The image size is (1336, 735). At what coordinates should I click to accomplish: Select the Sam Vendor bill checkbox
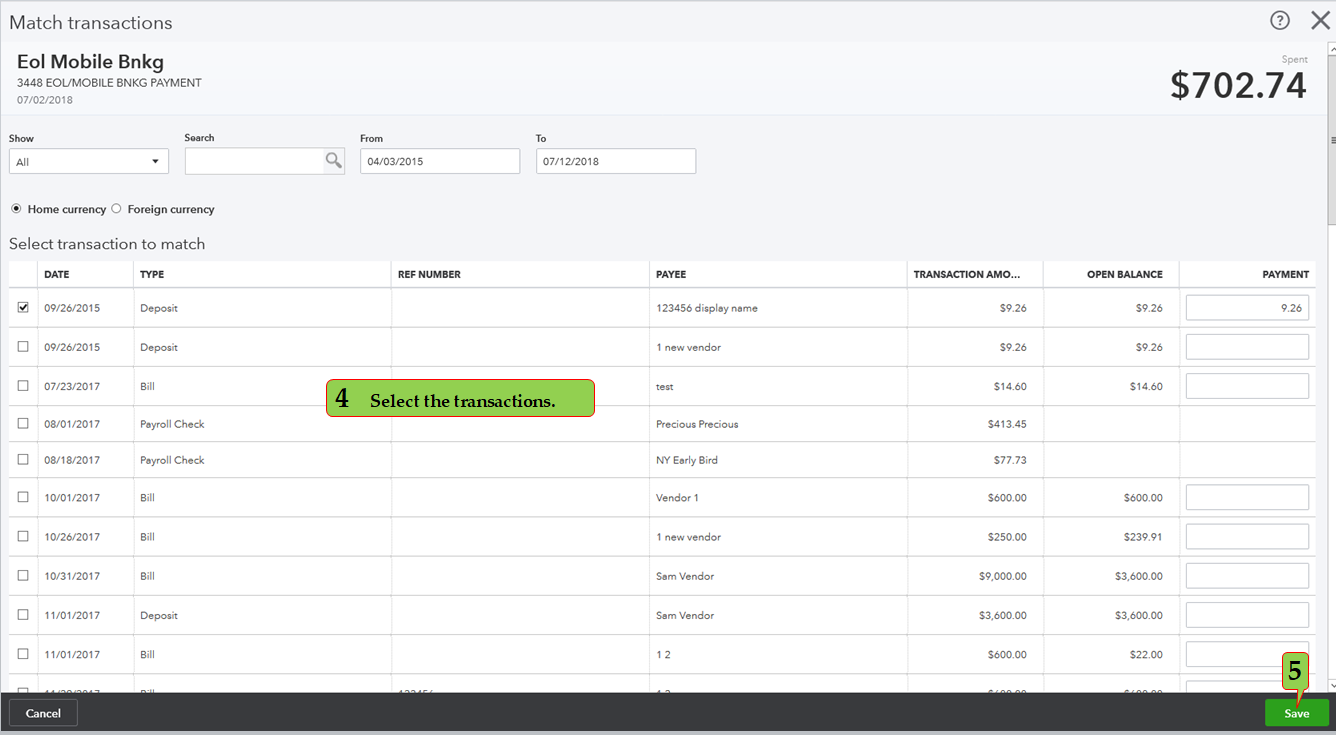[22, 575]
